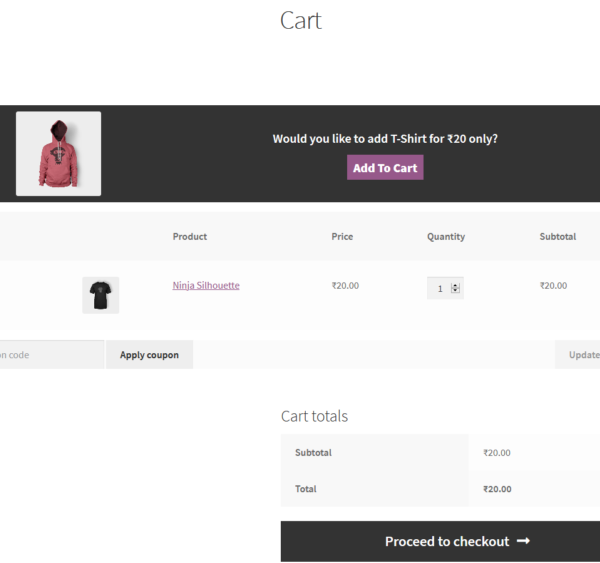Select the Subtotal label in Cart totals
Screen dimensions: 600x563
(313, 452)
